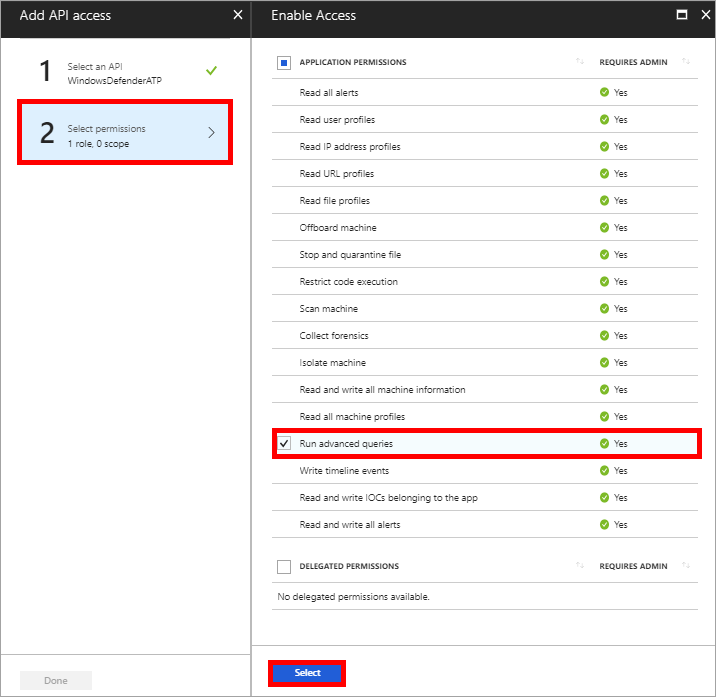Toggle the Application Permissions select-all checkbox
Screen dimensions: 716x697
tap(284, 63)
